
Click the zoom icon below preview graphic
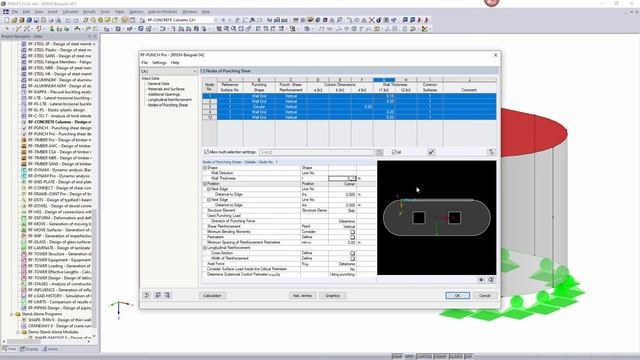[x=491, y=280]
